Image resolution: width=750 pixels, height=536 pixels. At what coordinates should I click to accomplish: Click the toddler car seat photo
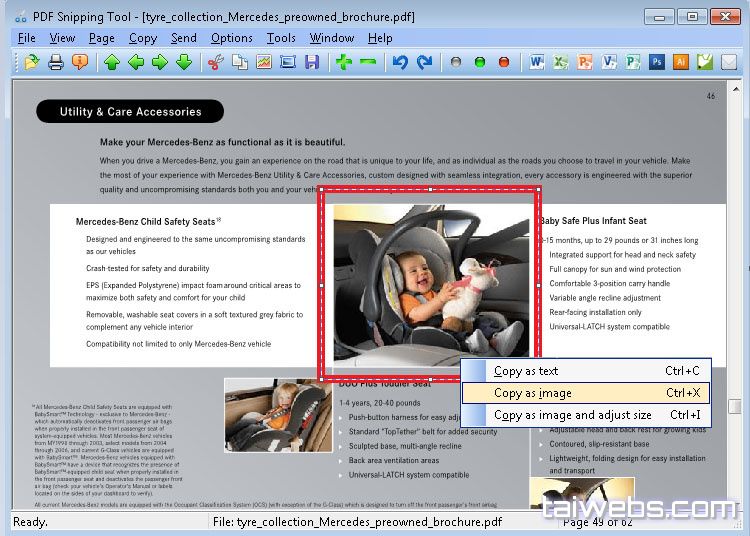tap(278, 415)
